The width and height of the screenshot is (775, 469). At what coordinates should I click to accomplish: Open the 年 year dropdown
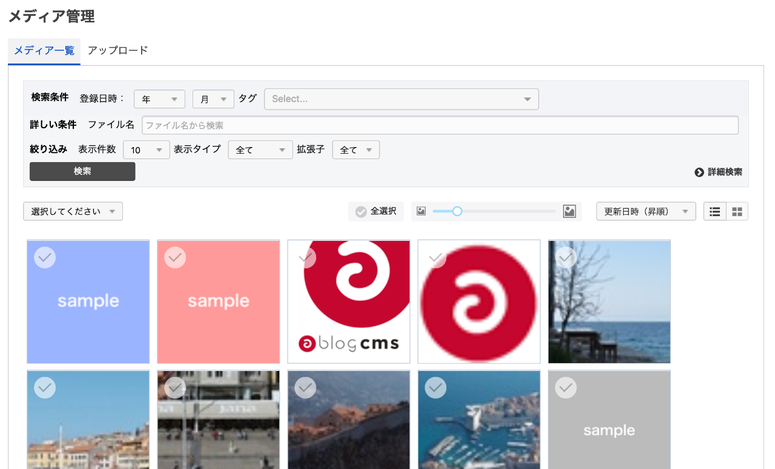(x=159, y=99)
